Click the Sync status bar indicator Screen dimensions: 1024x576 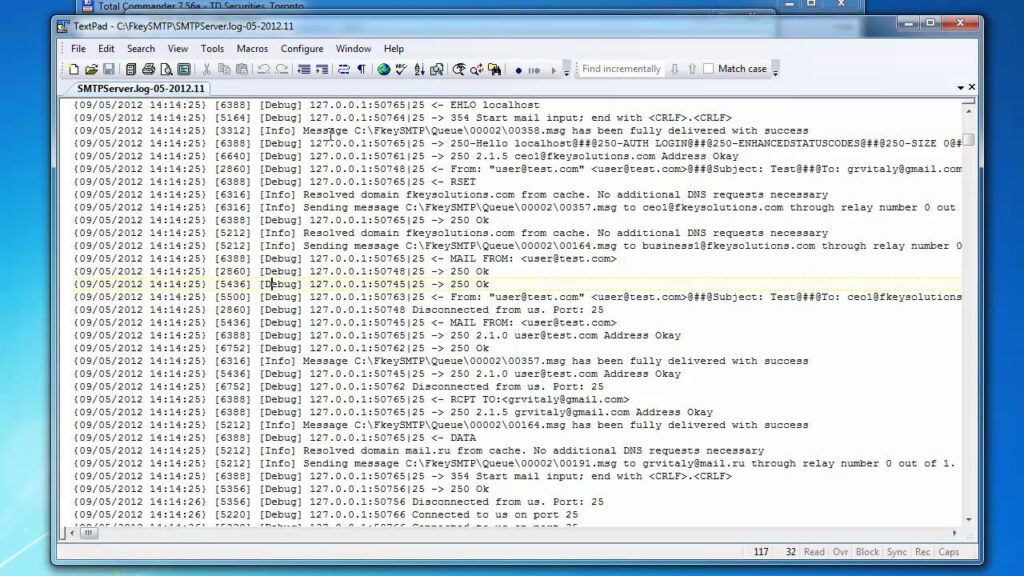897,552
